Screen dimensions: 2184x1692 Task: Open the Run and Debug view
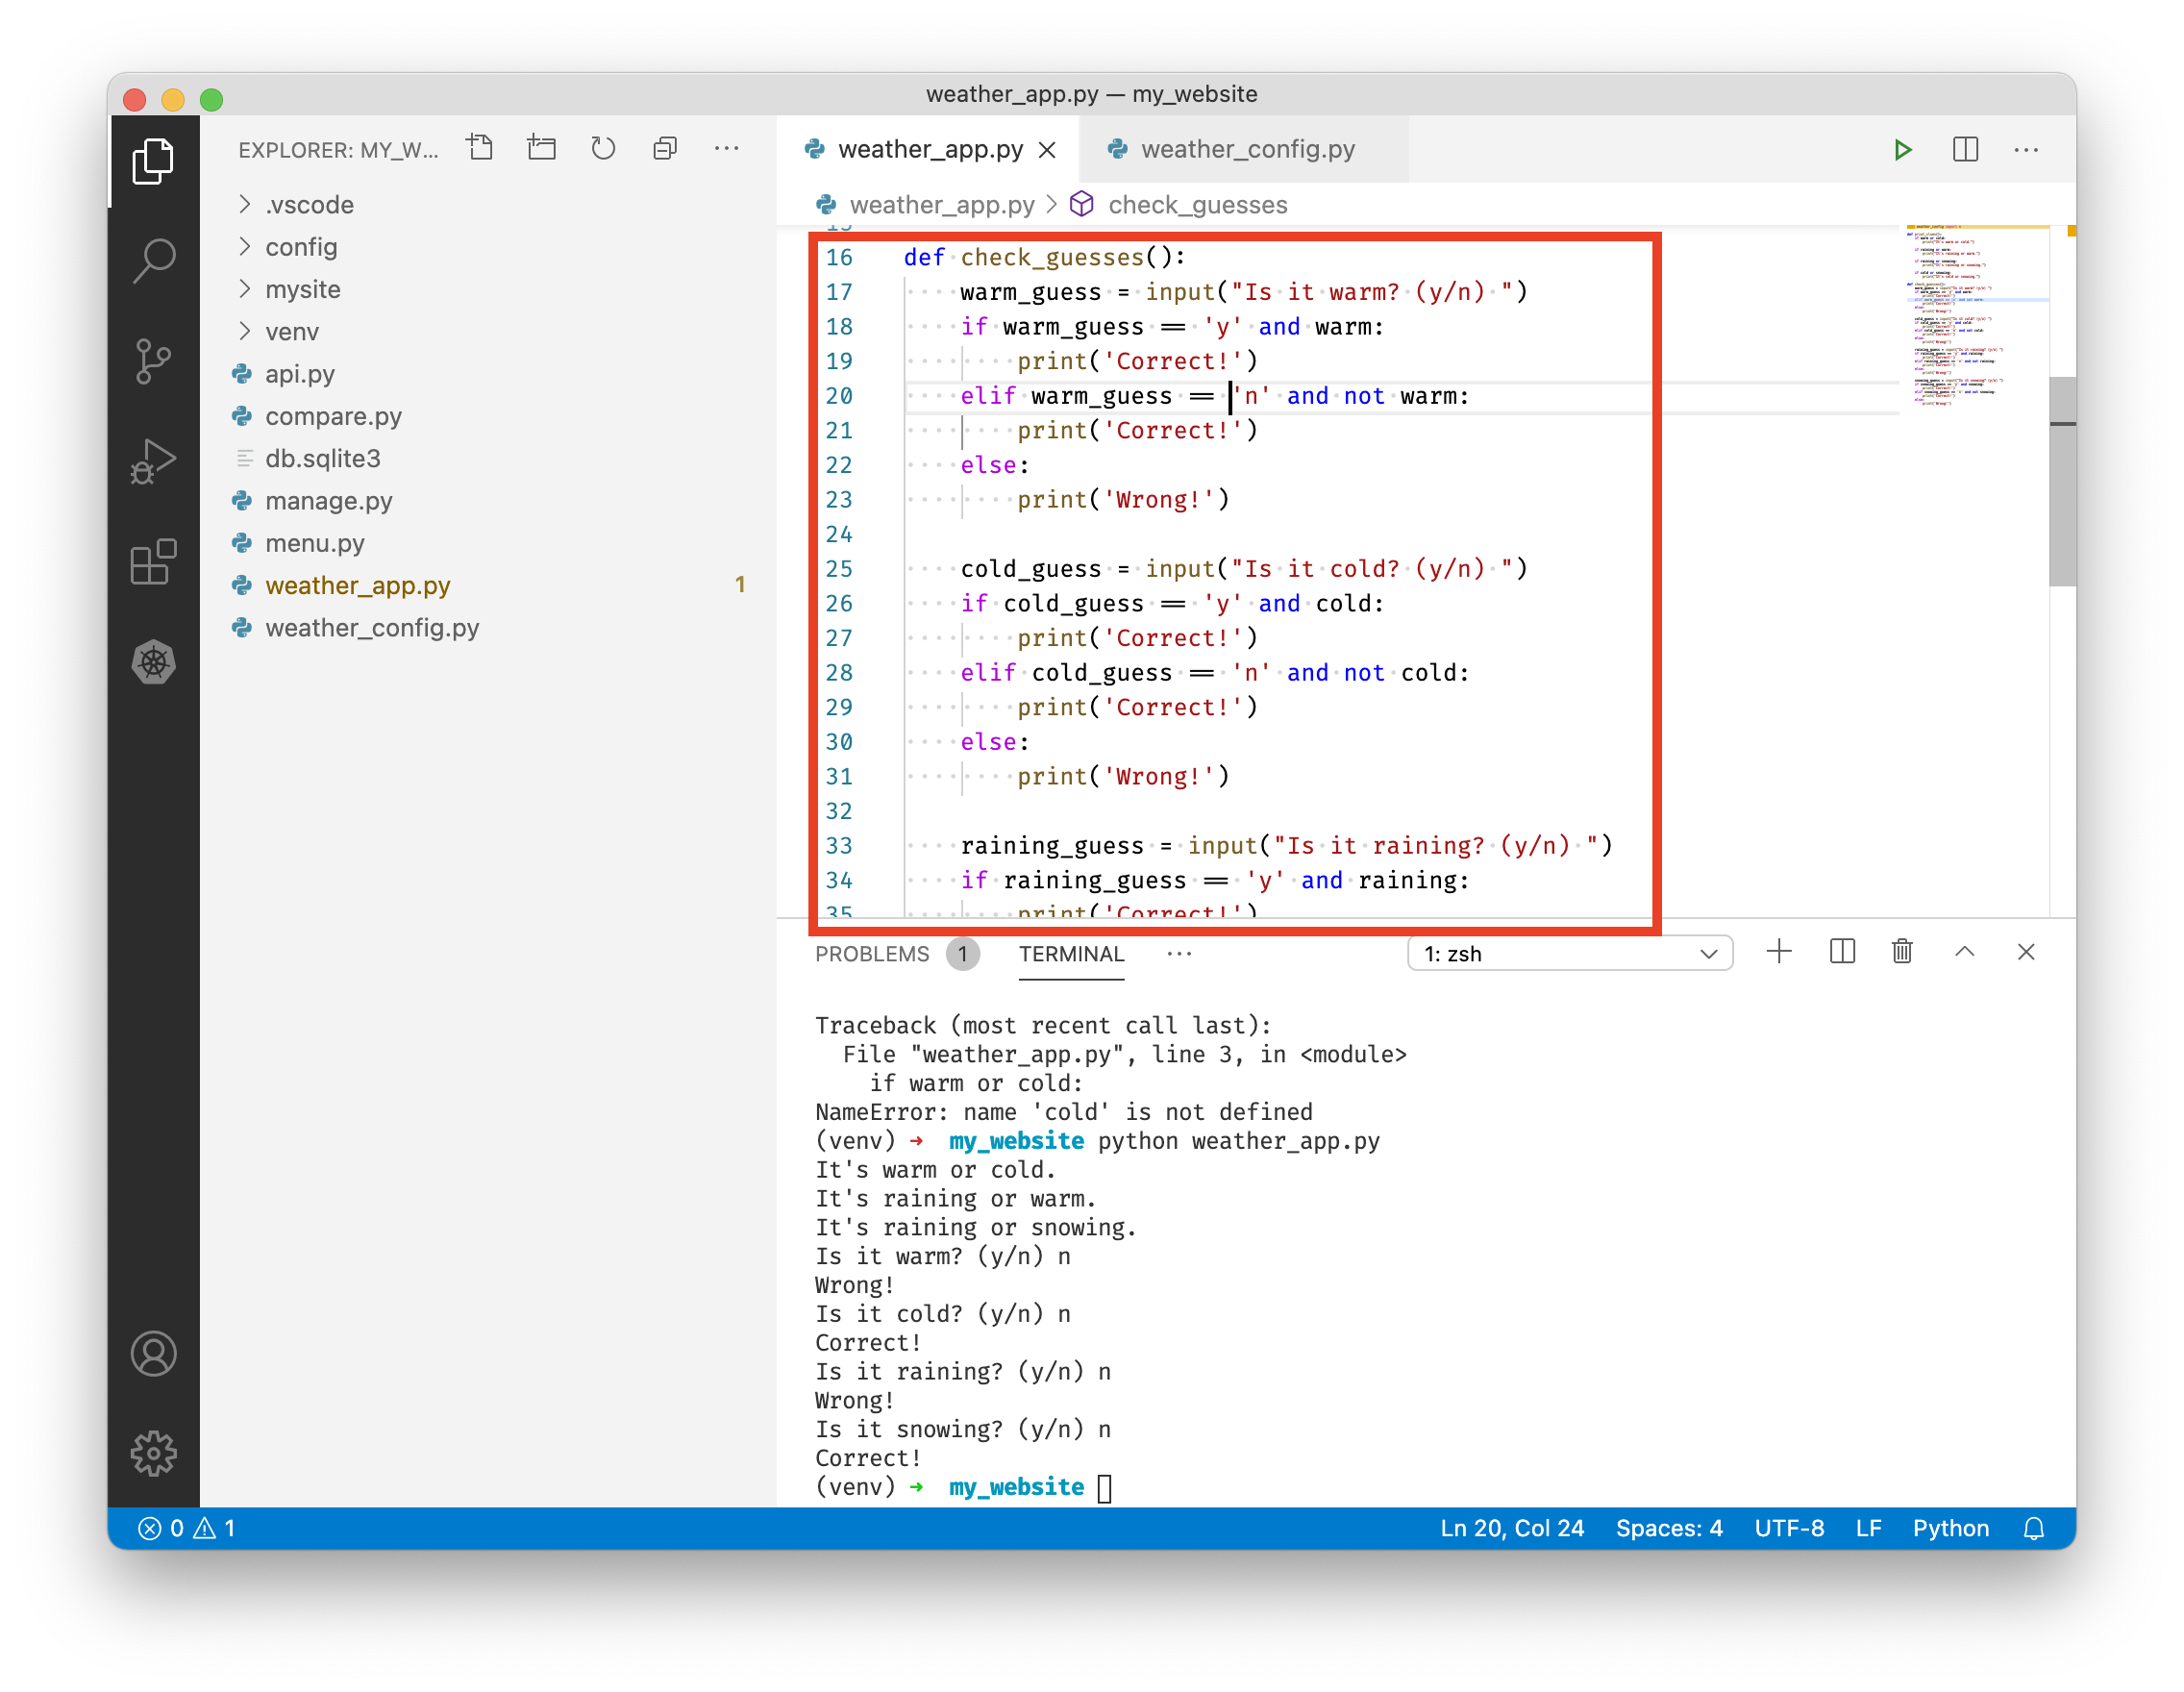[x=153, y=462]
